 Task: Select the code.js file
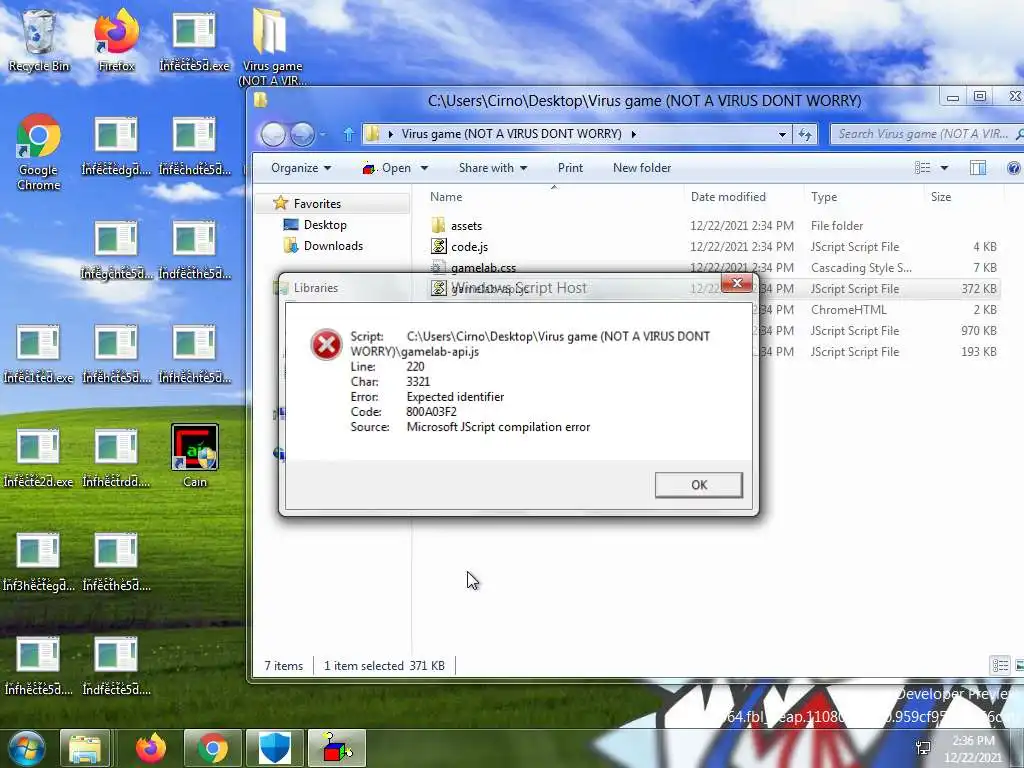[714, 246]
